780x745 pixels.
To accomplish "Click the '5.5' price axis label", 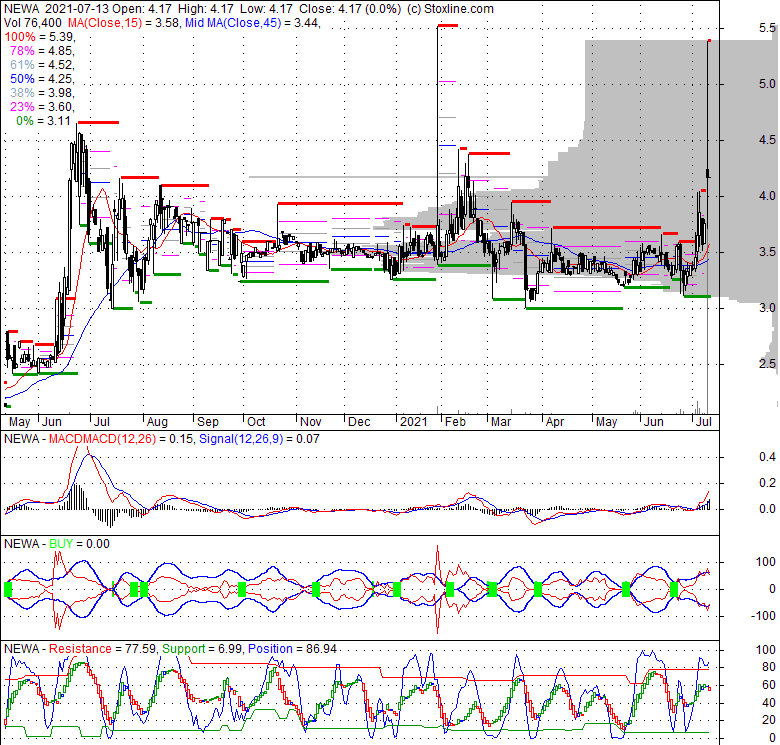I will 767,28.
